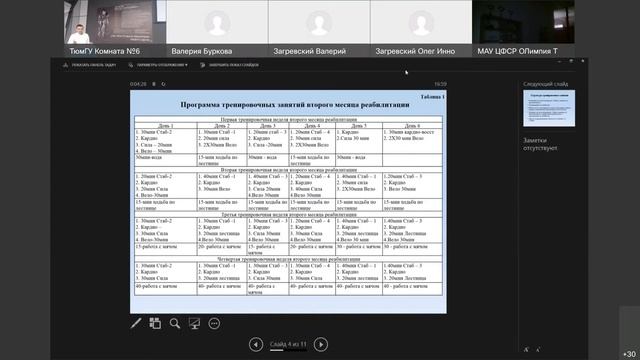The height and width of the screenshot is (360, 640).
Task: Select Загревский Валерий participant tile
Action: (319, 28)
